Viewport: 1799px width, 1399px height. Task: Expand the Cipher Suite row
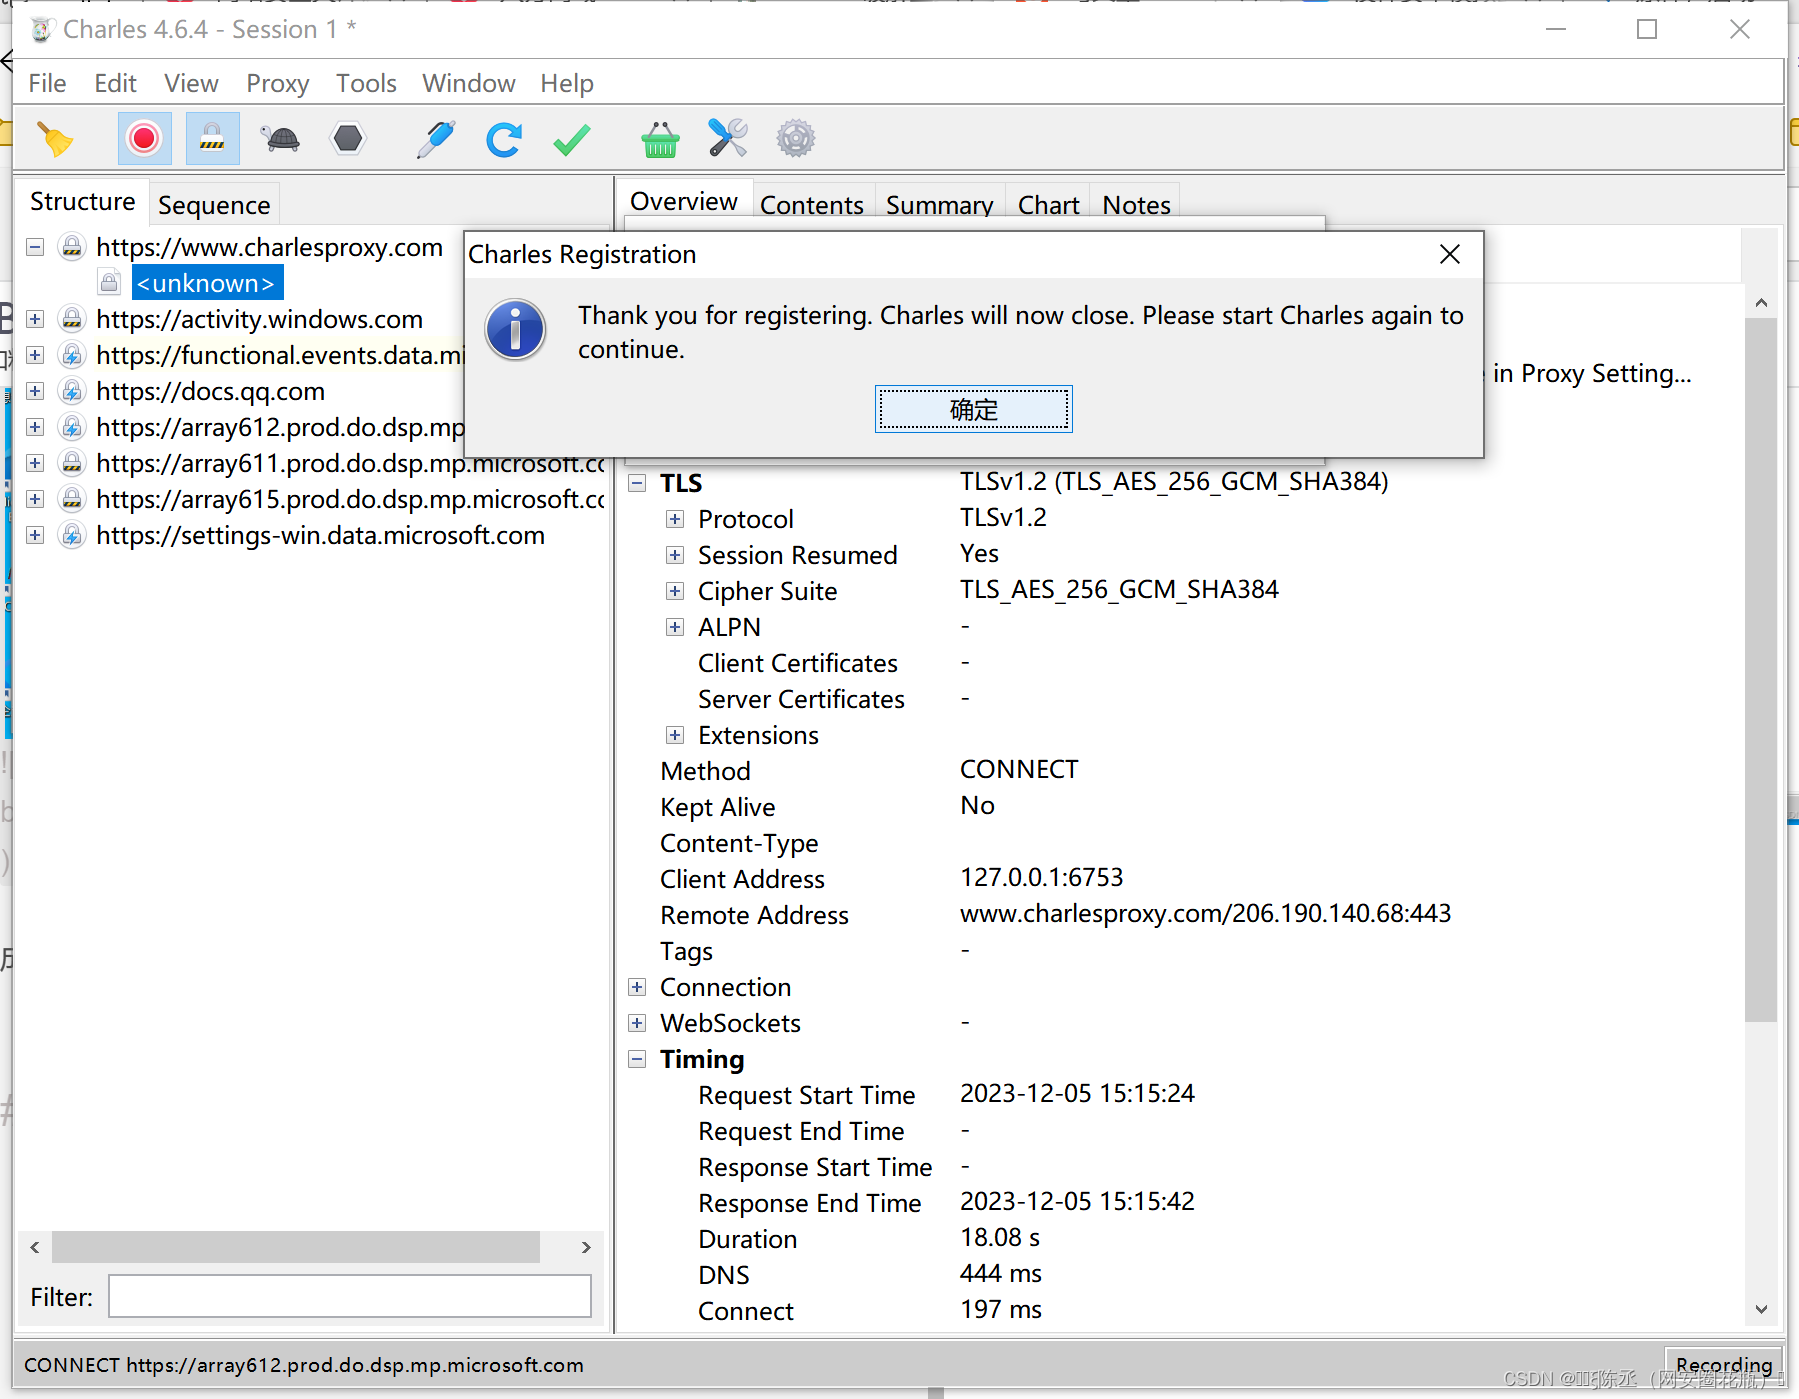click(675, 591)
